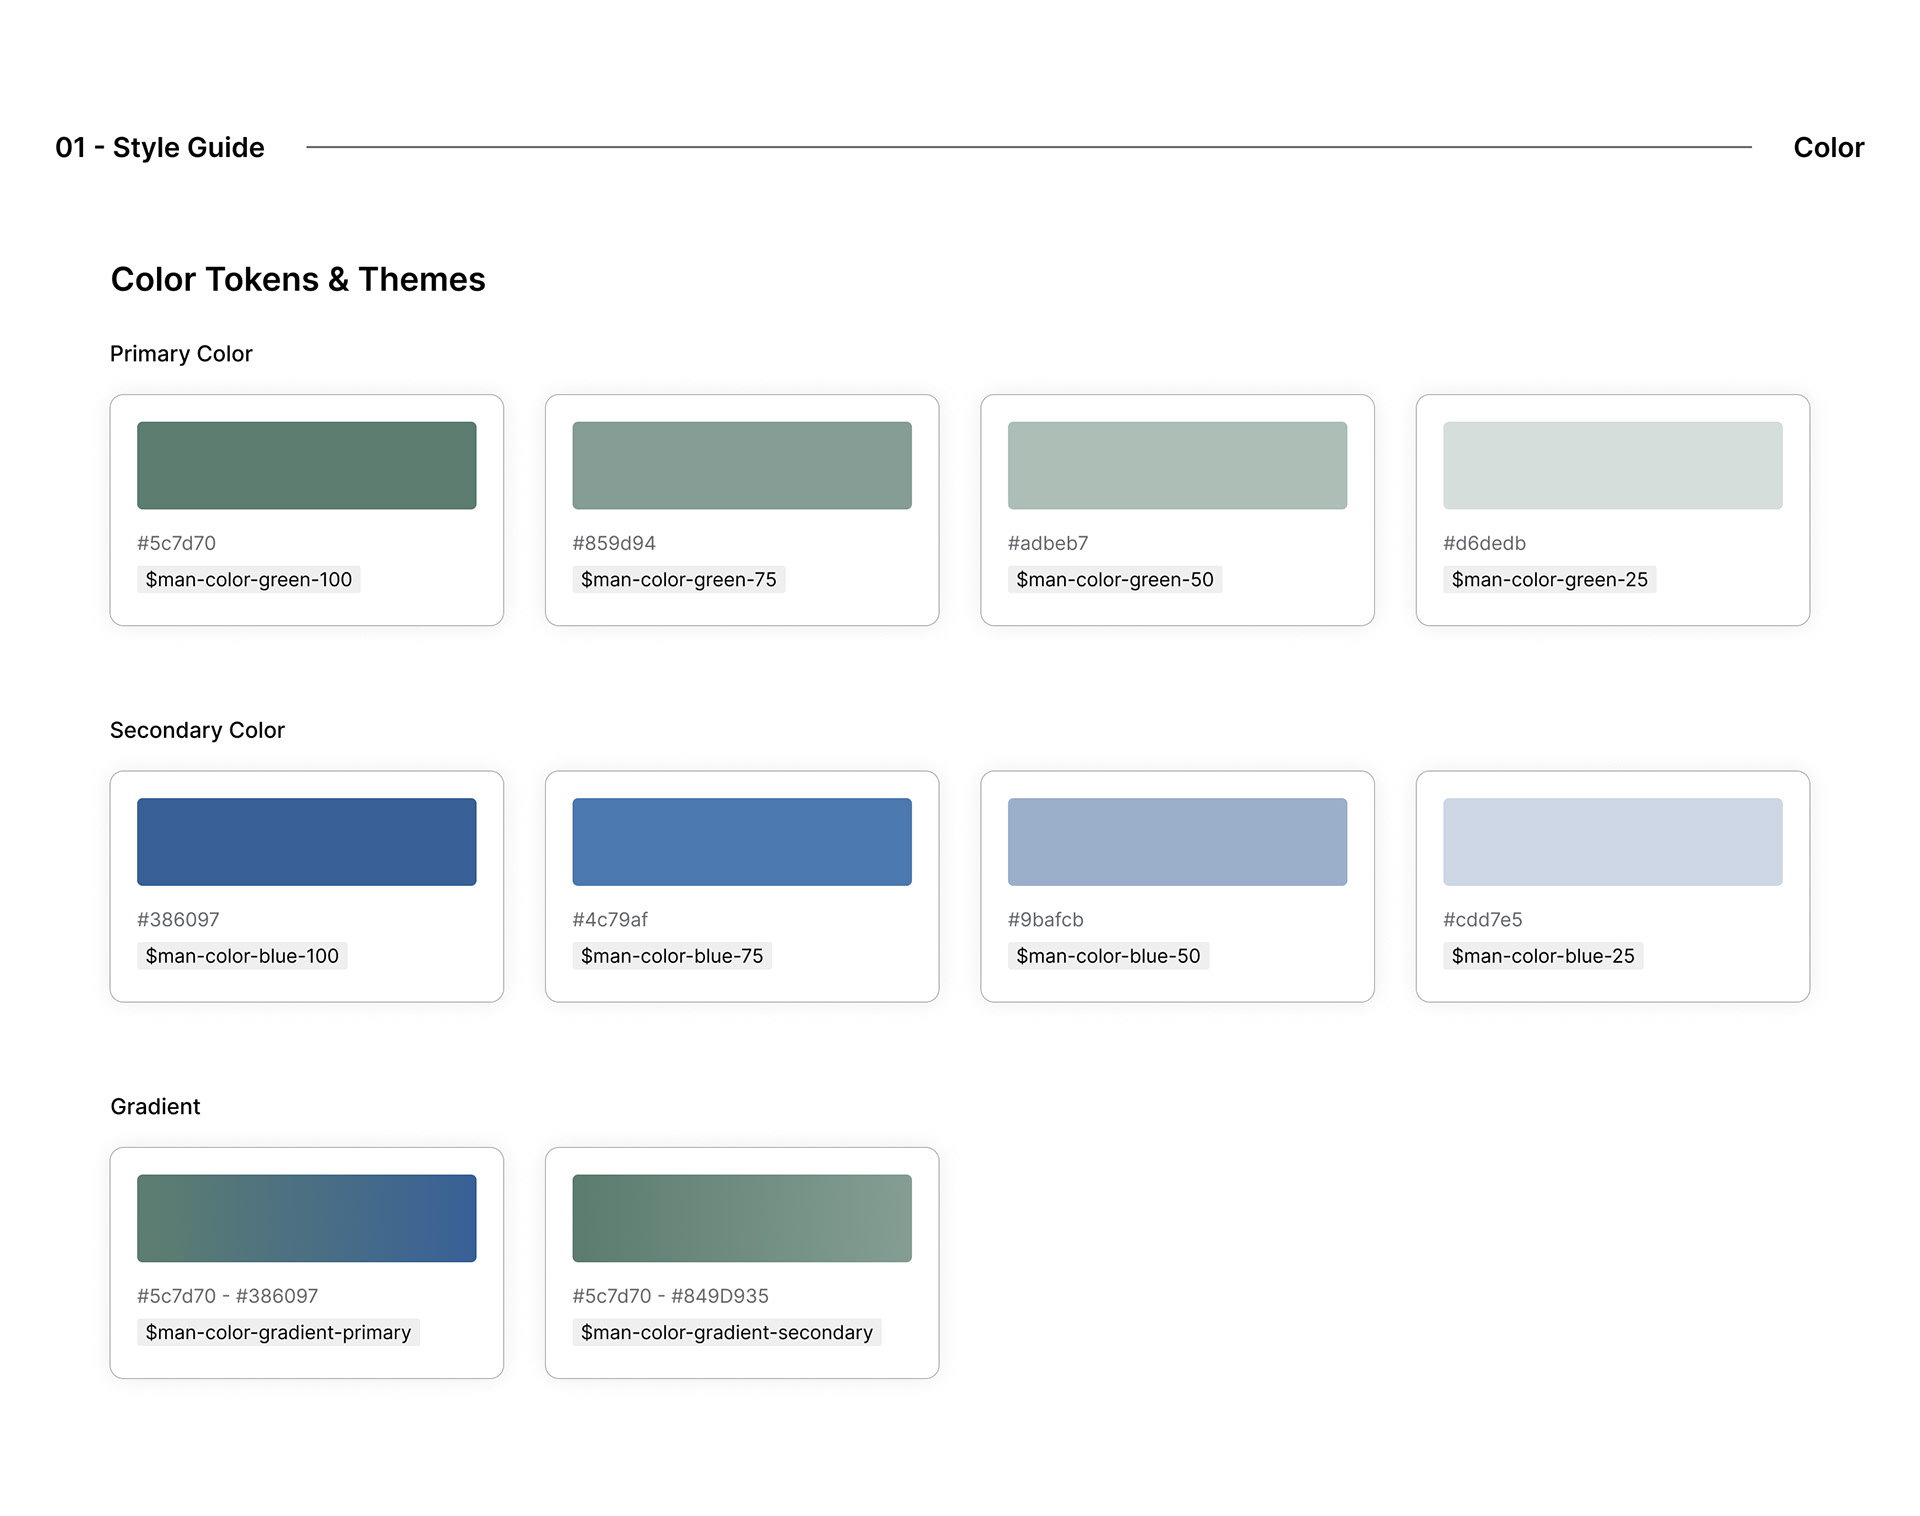Click the $man-color-green-100 token label
This screenshot has height=1516, width=1920.
249,579
